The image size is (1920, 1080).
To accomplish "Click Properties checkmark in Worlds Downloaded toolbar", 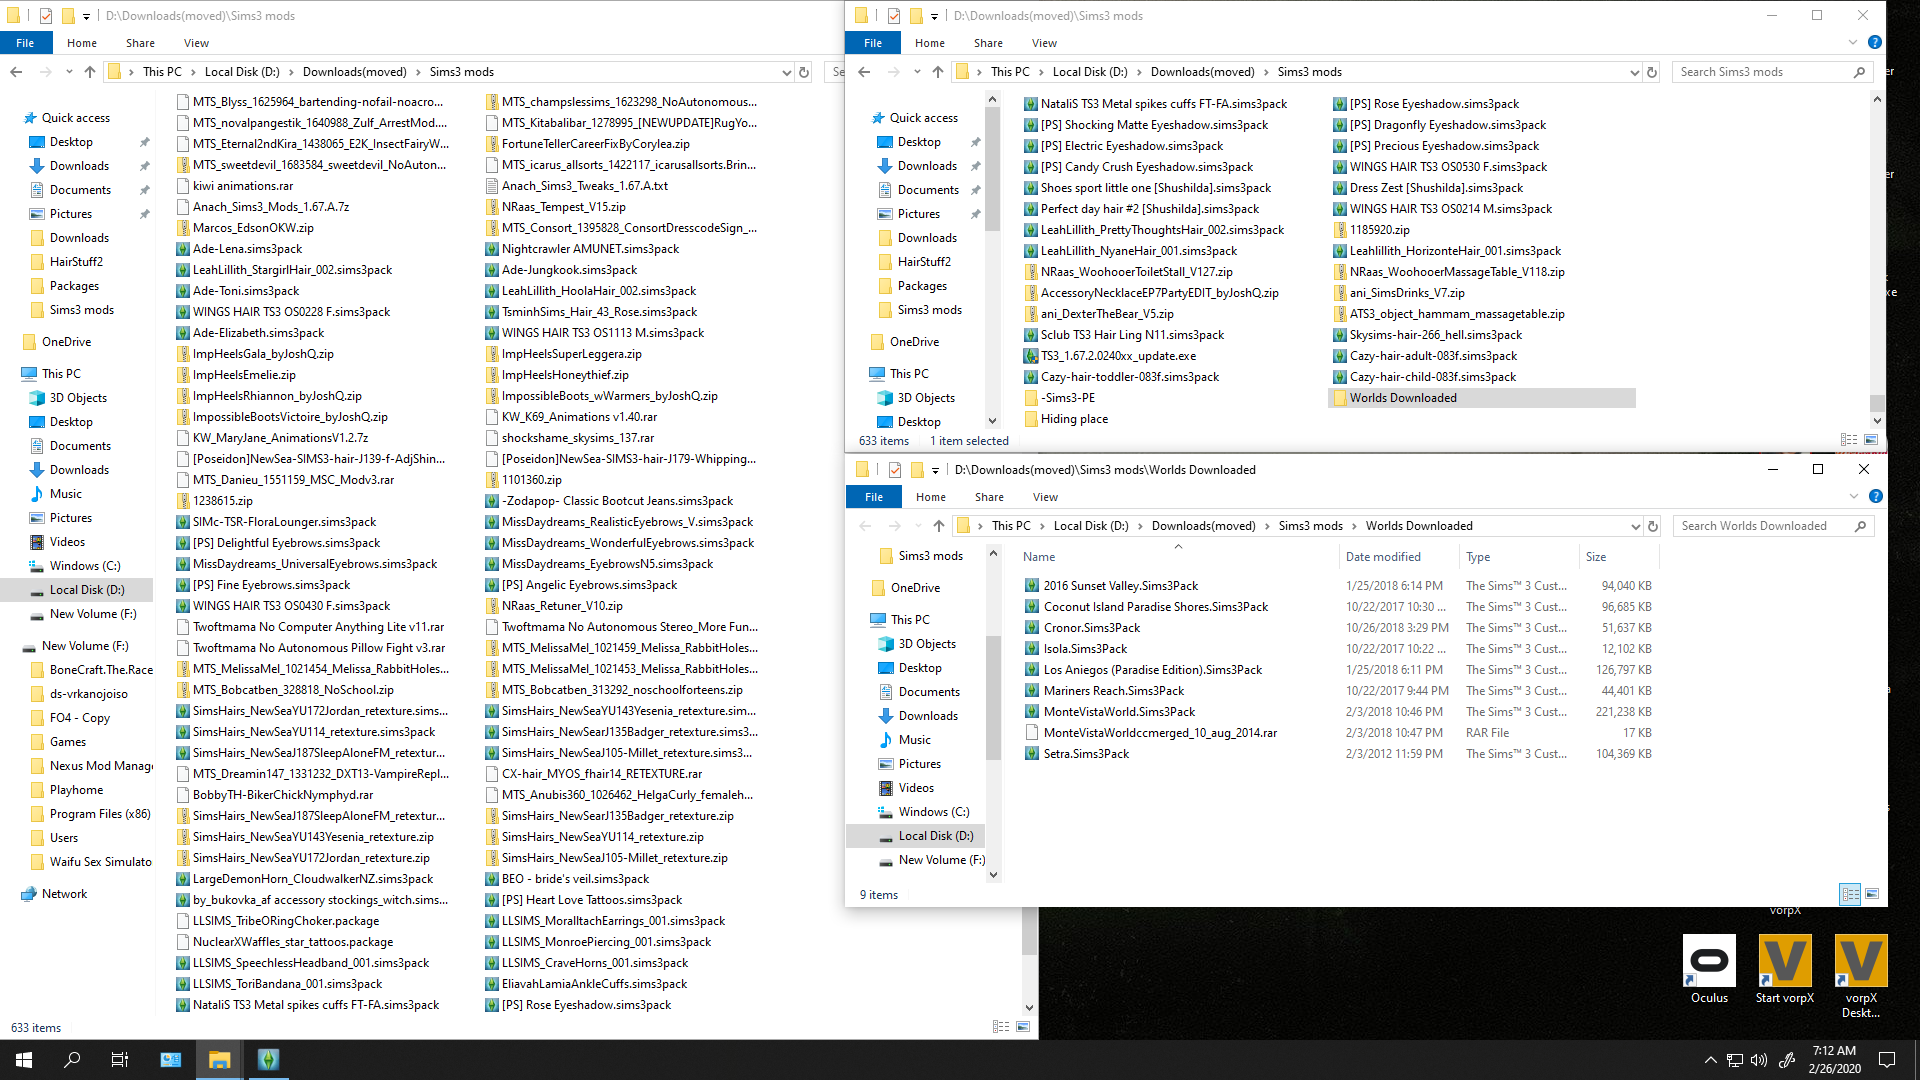I will click(895, 470).
